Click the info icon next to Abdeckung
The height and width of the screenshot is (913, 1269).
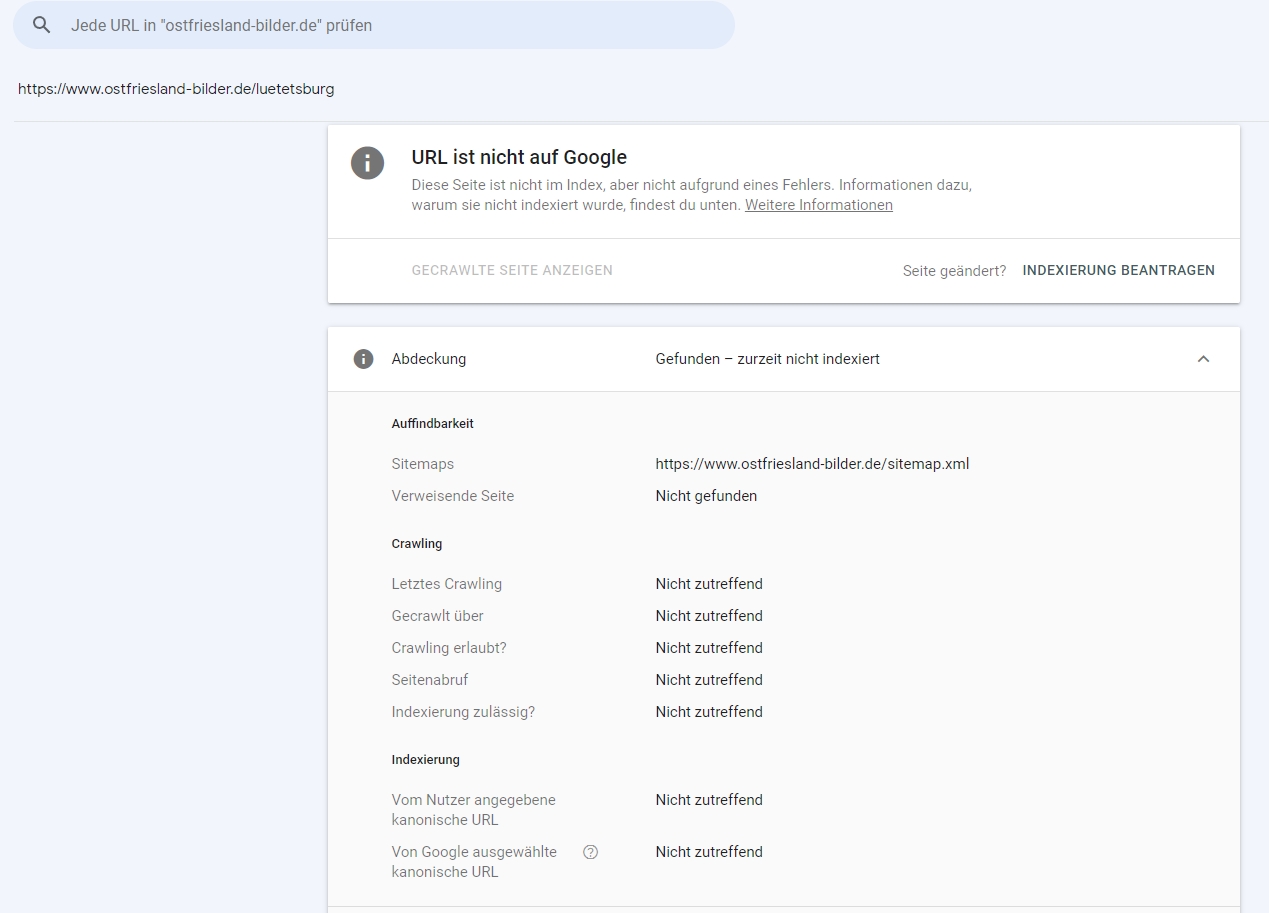pos(364,359)
